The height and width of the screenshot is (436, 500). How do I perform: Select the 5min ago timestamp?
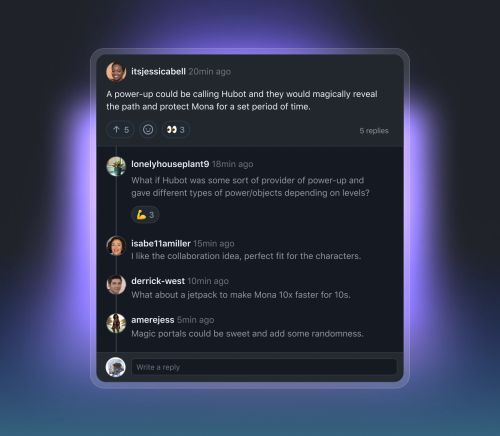coord(195,320)
